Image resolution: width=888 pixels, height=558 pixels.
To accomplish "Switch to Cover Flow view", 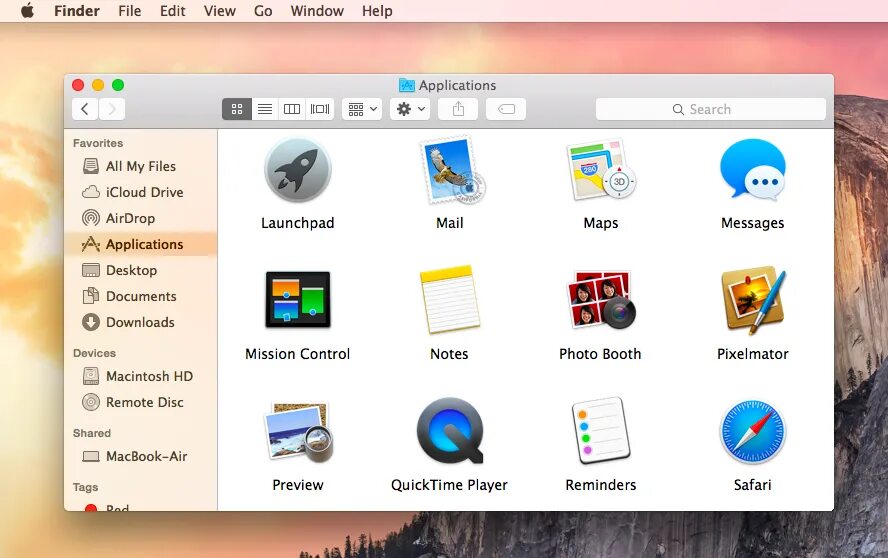I will (x=319, y=109).
